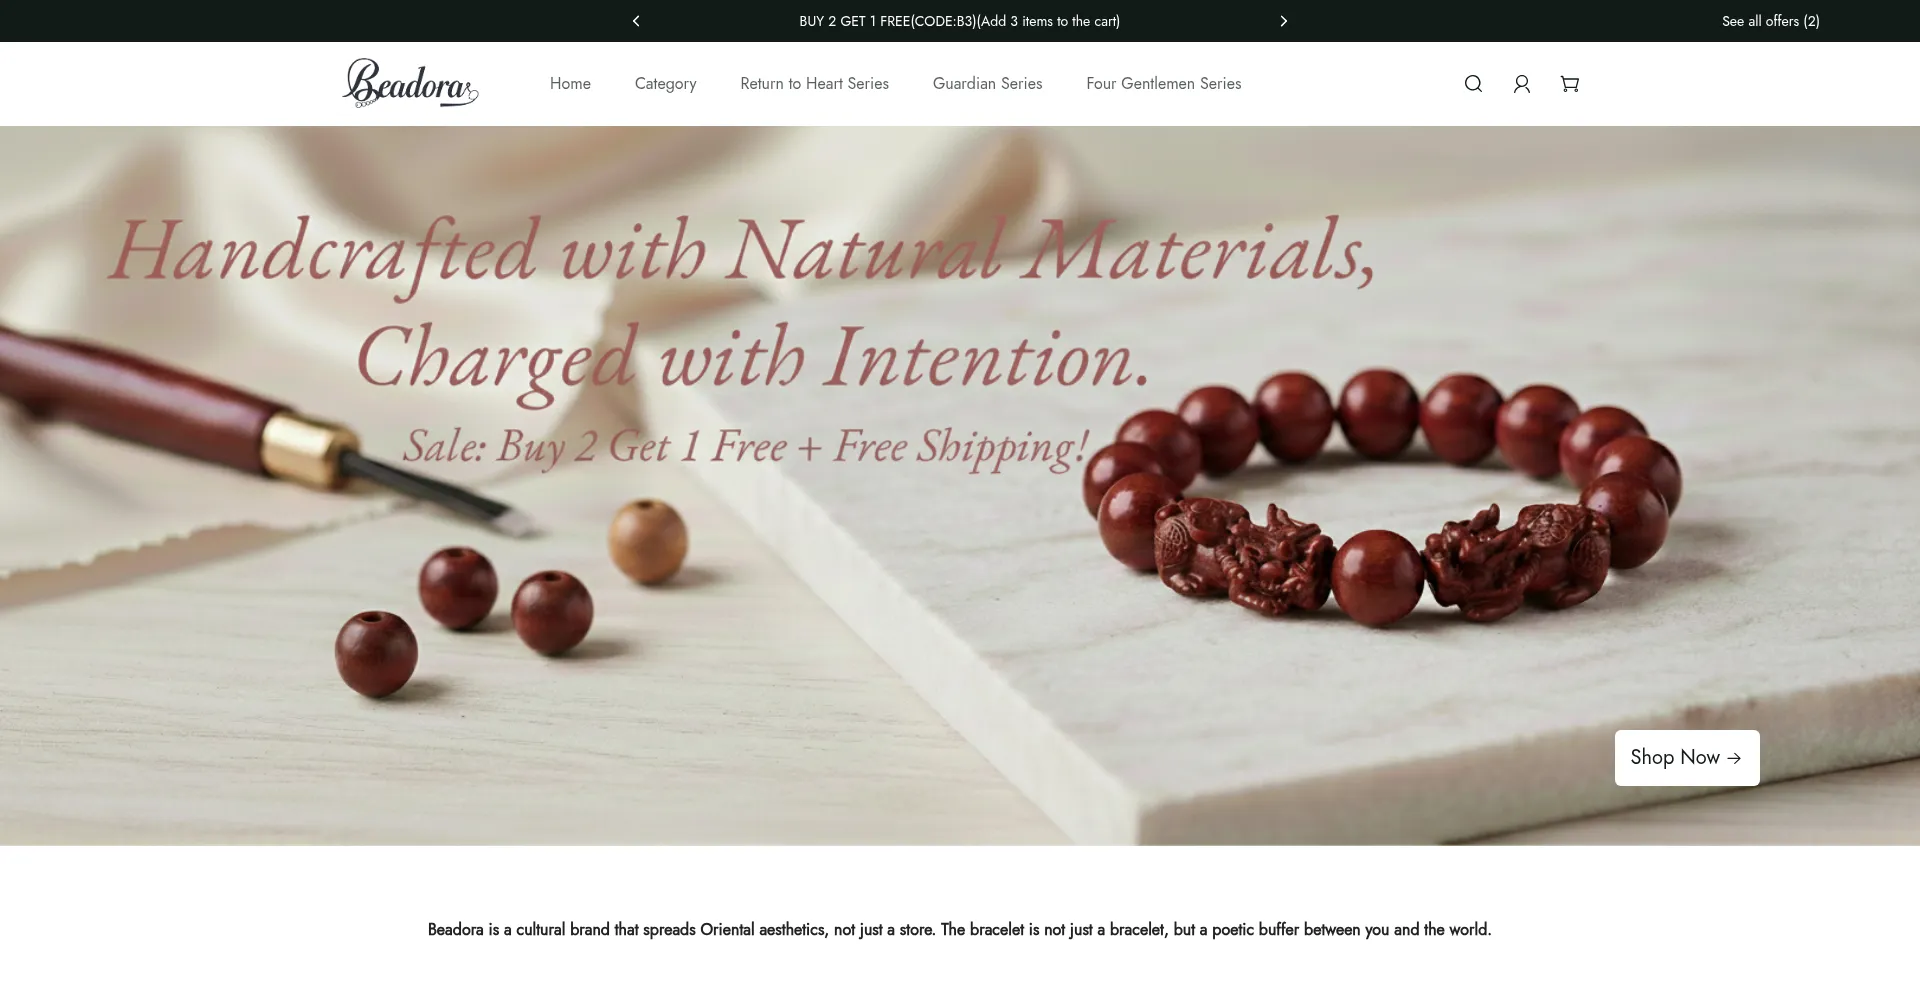Select Return to Heart Series
Image resolution: width=1920 pixels, height=993 pixels.
[x=814, y=84]
